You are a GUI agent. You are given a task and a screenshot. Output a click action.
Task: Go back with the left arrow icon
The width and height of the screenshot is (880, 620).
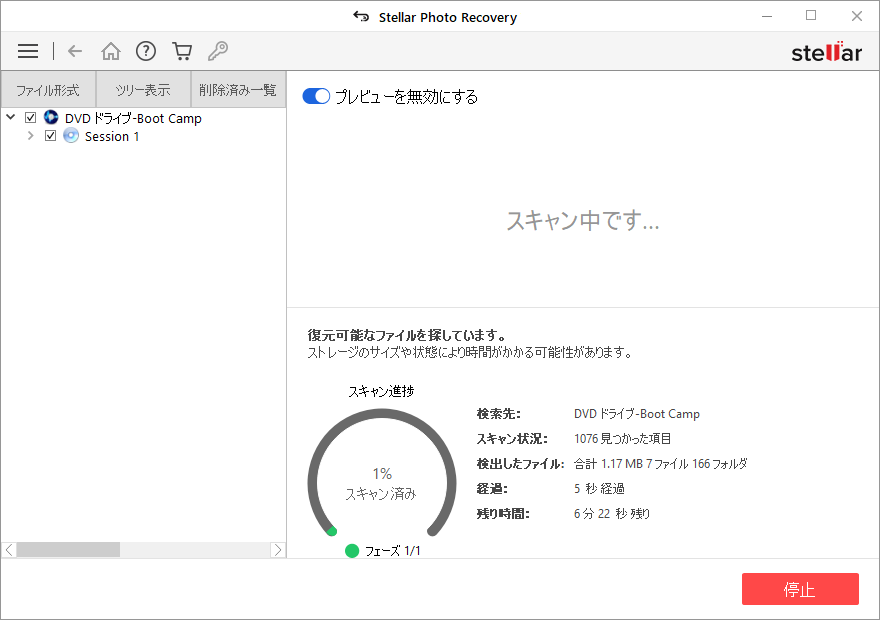pyautogui.click(x=75, y=51)
